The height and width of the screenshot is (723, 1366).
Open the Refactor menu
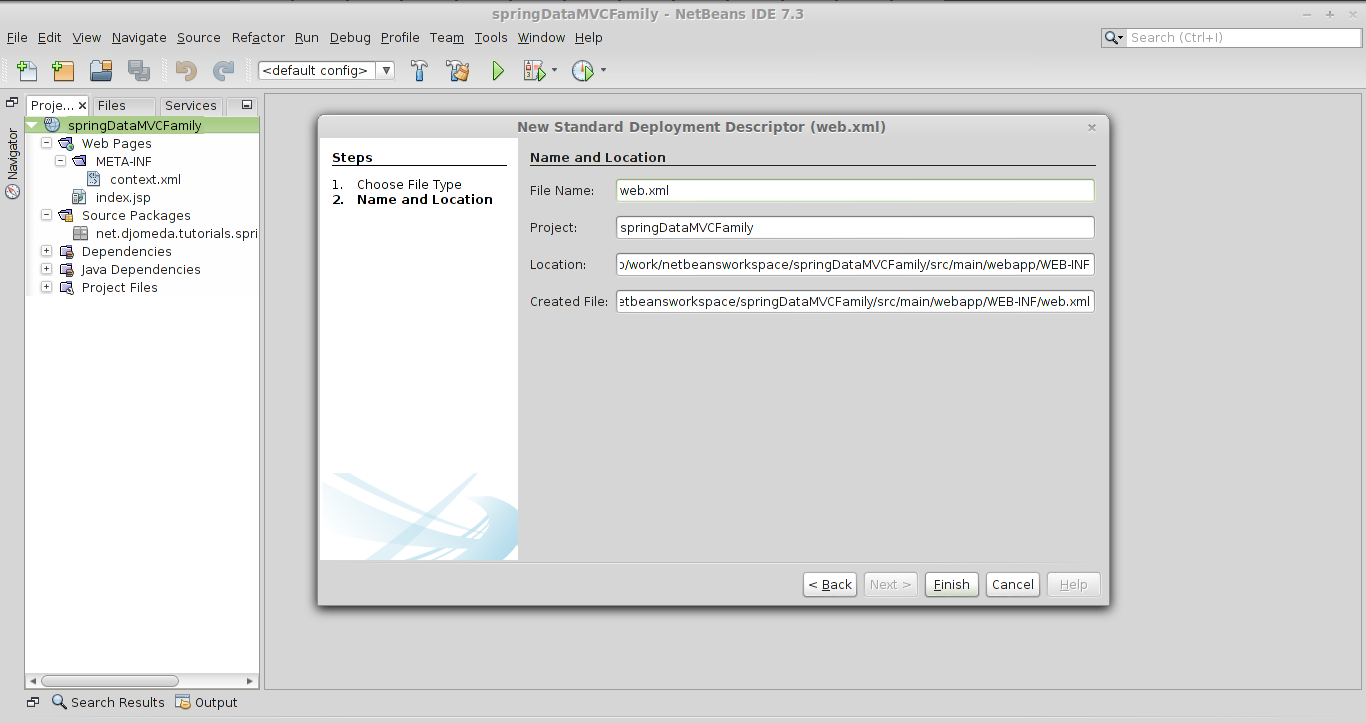tap(258, 37)
